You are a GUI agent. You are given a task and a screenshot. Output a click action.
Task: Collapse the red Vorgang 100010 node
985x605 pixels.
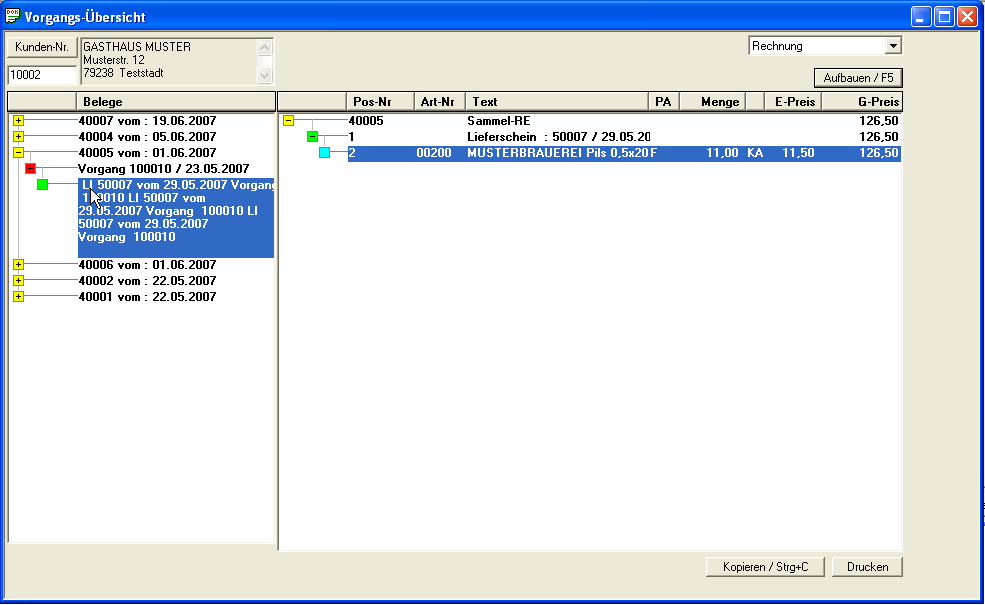(x=30, y=169)
